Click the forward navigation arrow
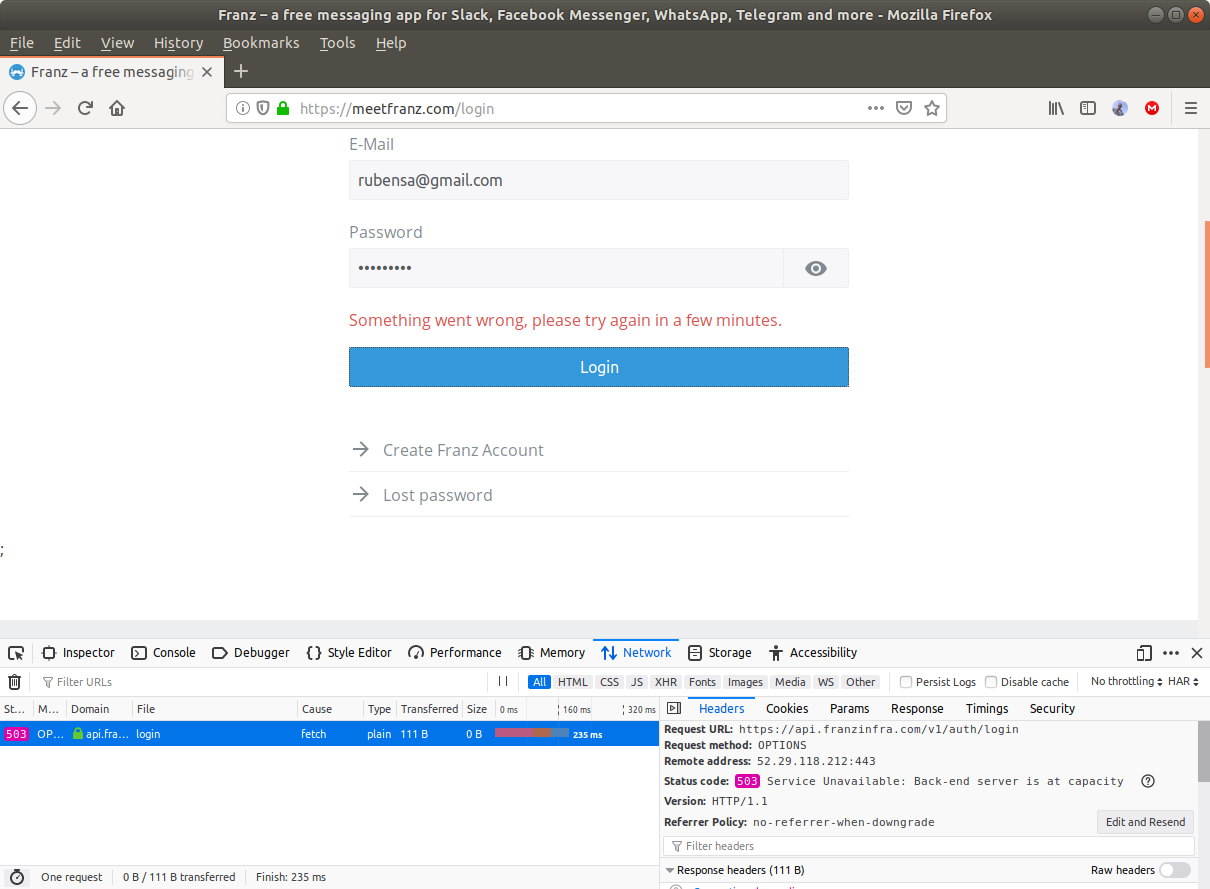 click(x=54, y=108)
